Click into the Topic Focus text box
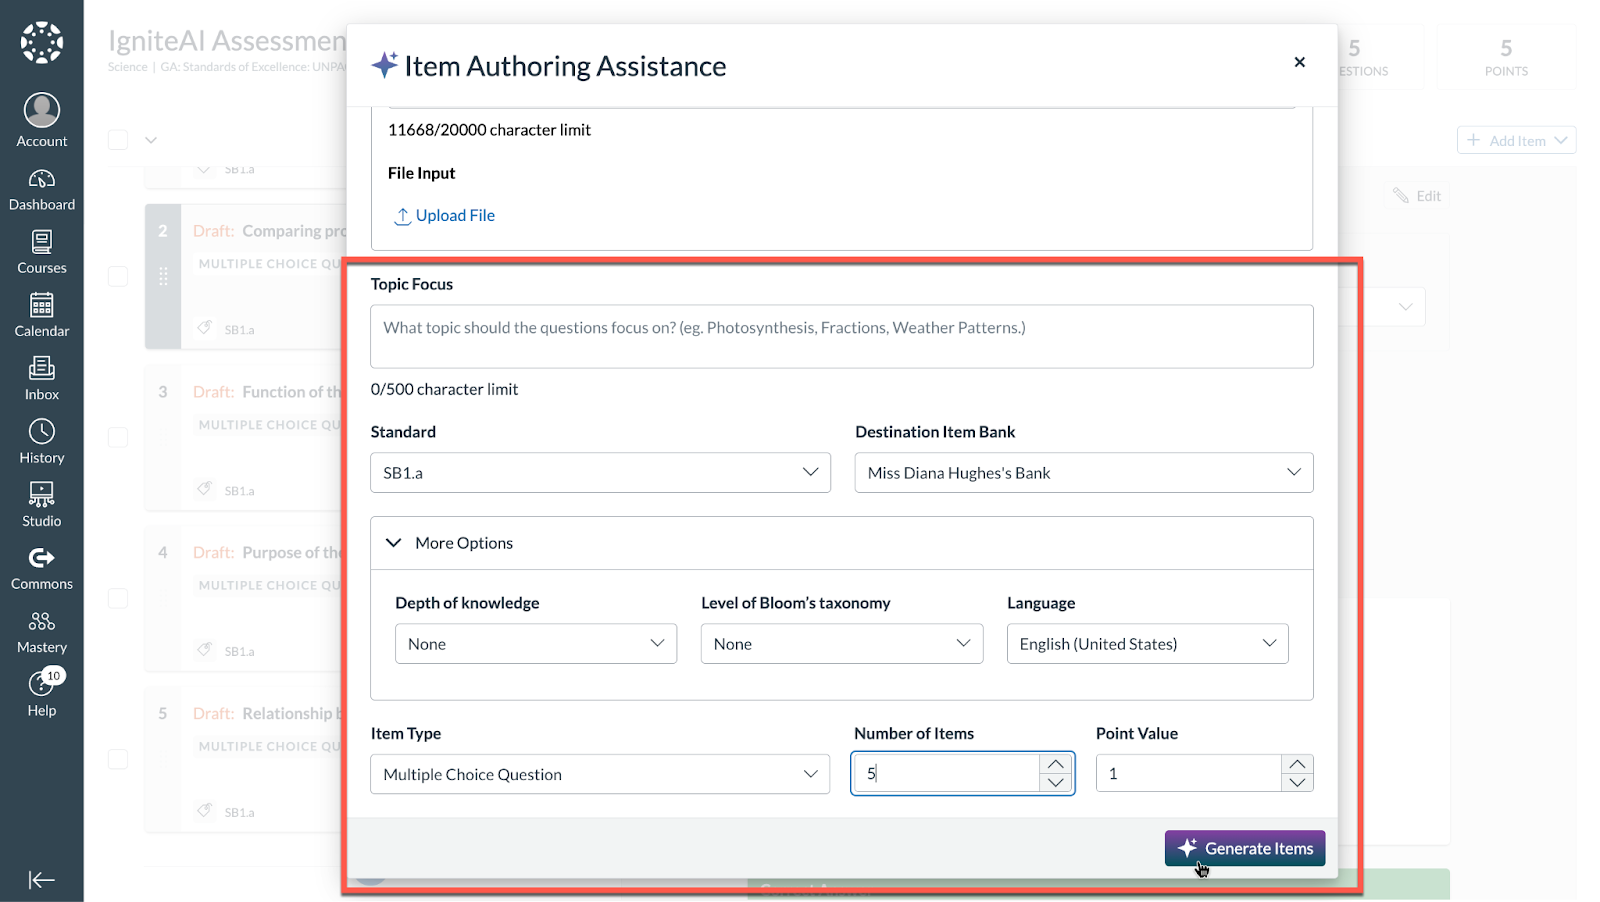Screen dimensions: 1600x902 (x=842, y=336)
